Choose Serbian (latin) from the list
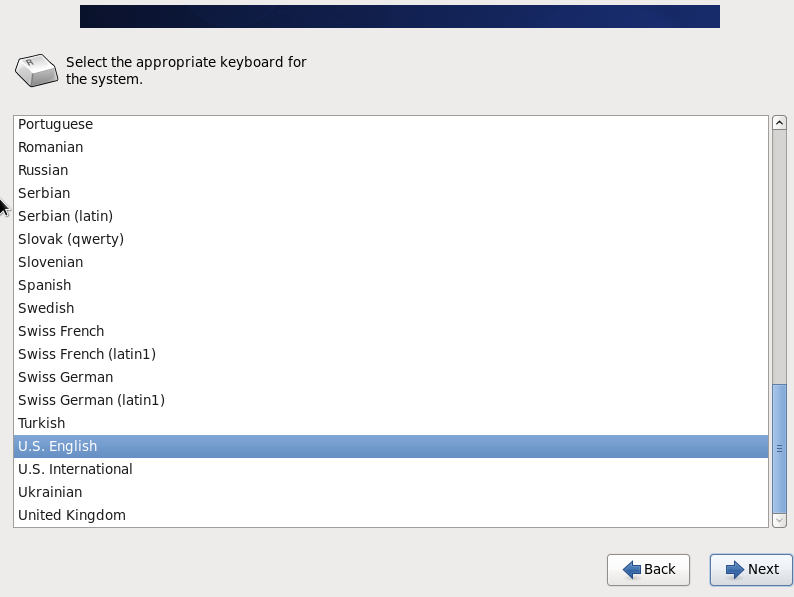Screen dimensions: 794x597 tap(391, 216)
